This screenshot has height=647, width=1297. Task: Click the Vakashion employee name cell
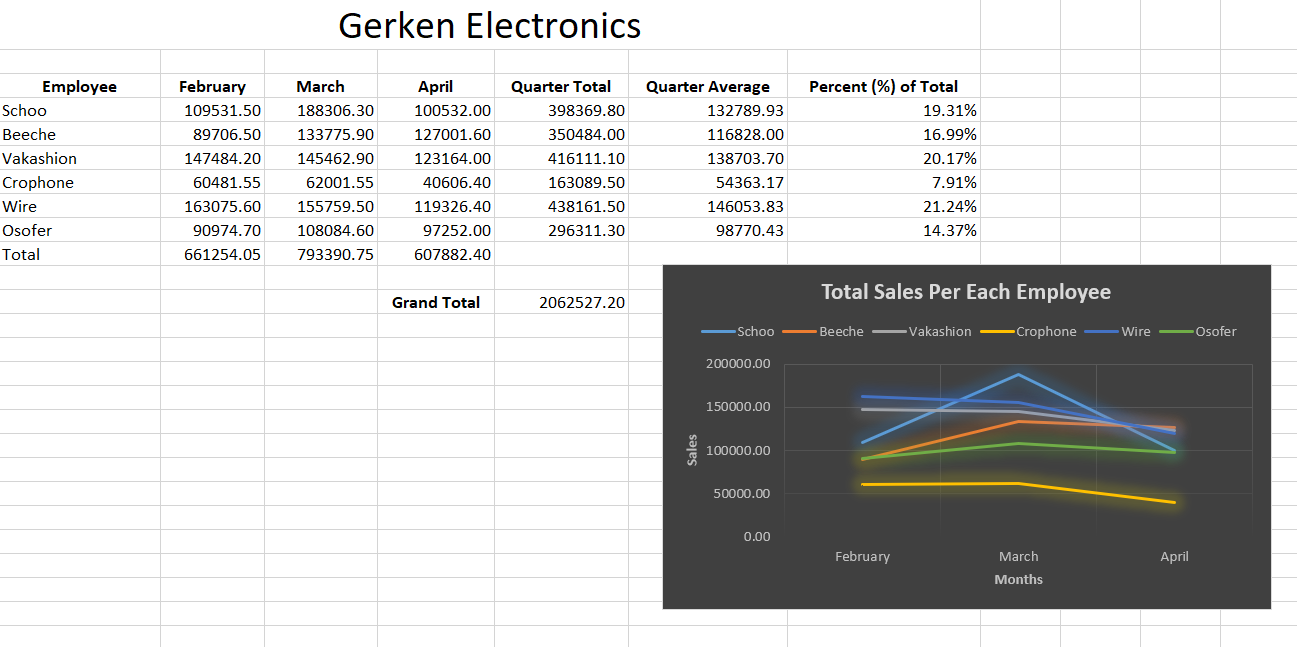click(40, 159)
